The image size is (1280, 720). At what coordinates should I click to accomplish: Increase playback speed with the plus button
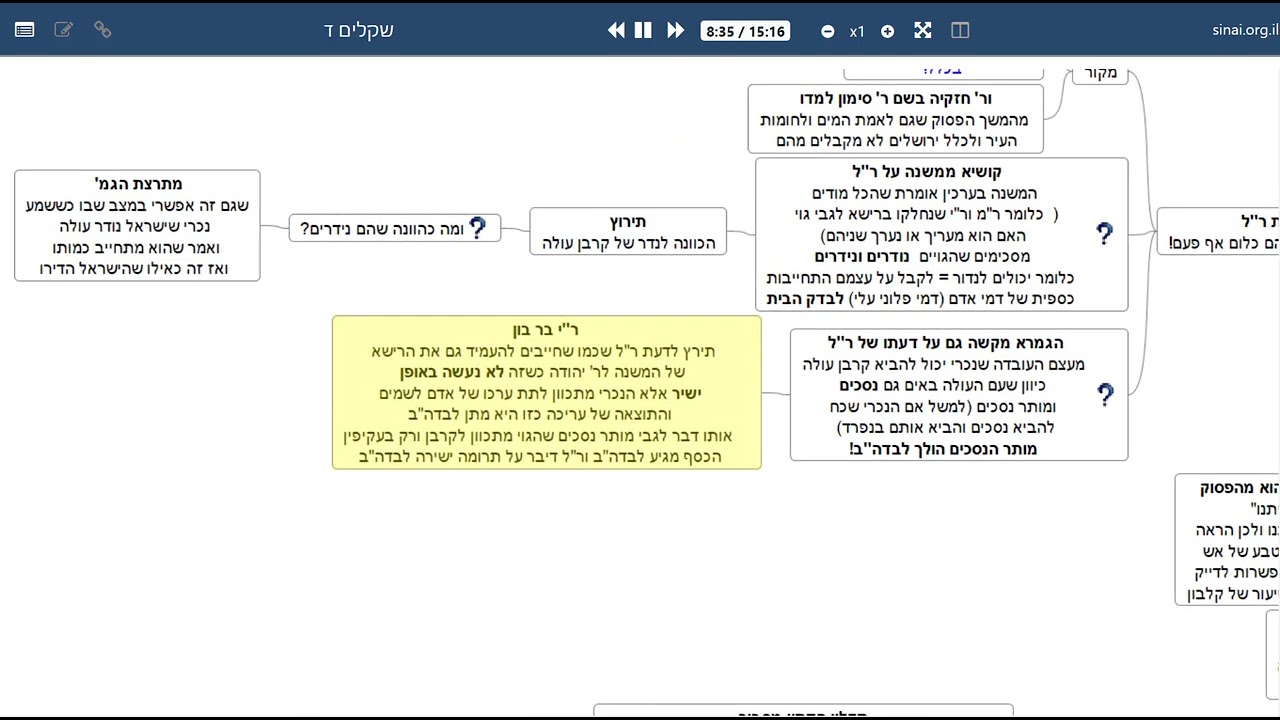[887, 31]
